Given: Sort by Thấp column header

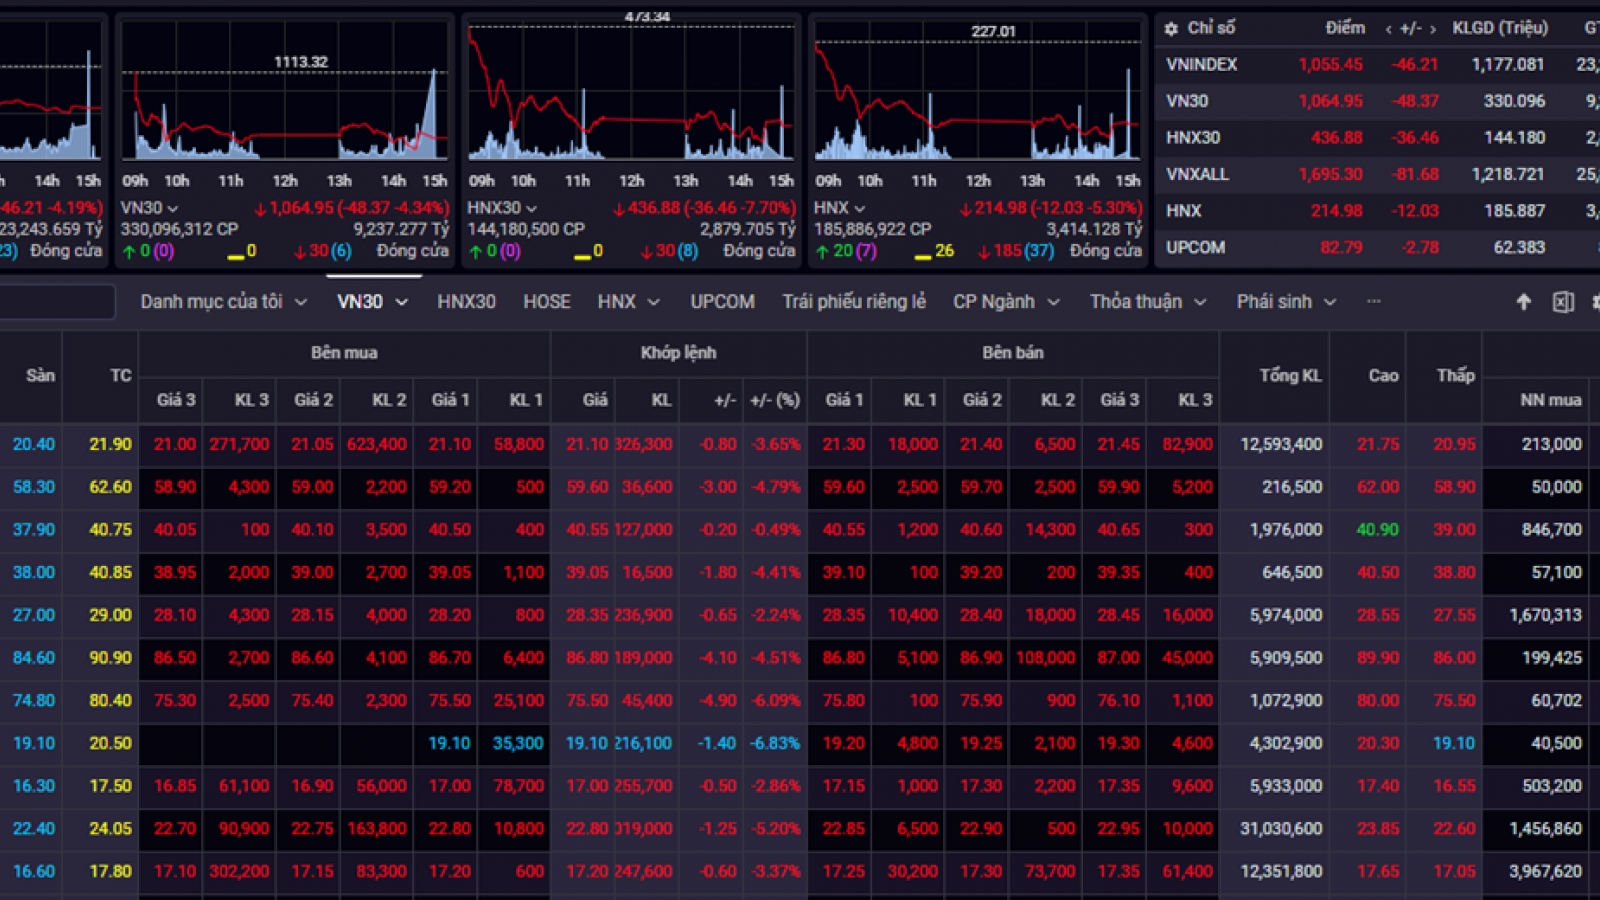Looking at the screenshot, I should point(1455,376).
